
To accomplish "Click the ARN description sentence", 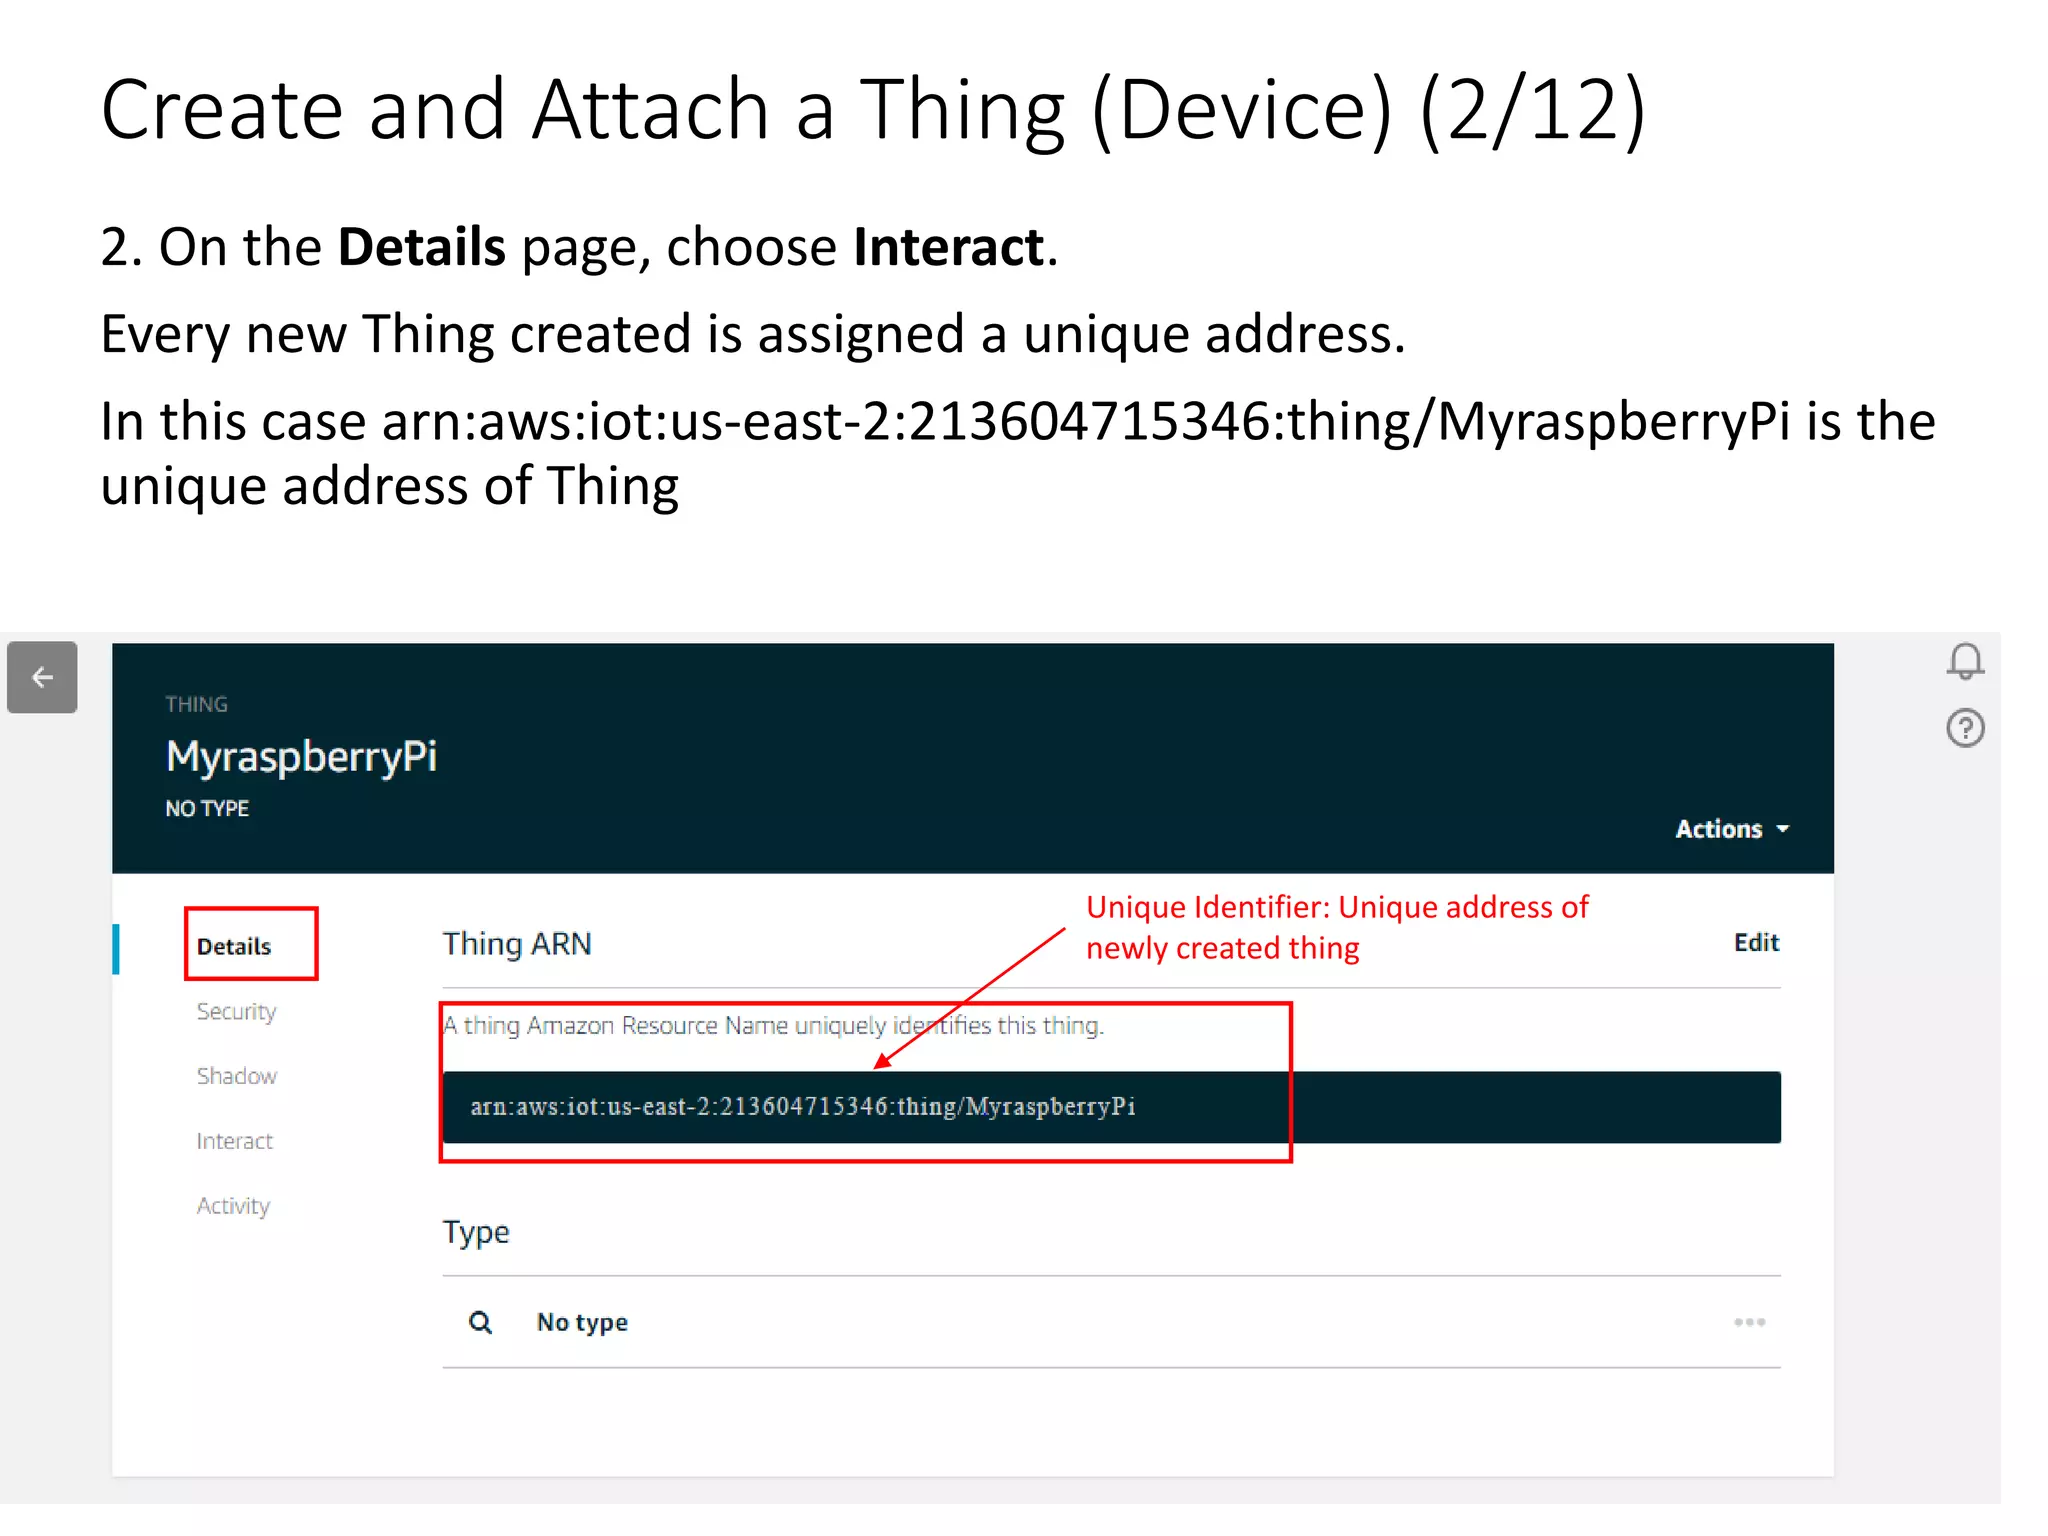I will tap(773, 1025).
